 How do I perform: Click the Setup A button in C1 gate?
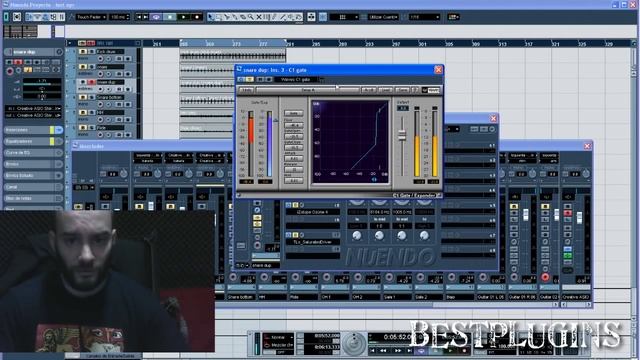point(308,90)
